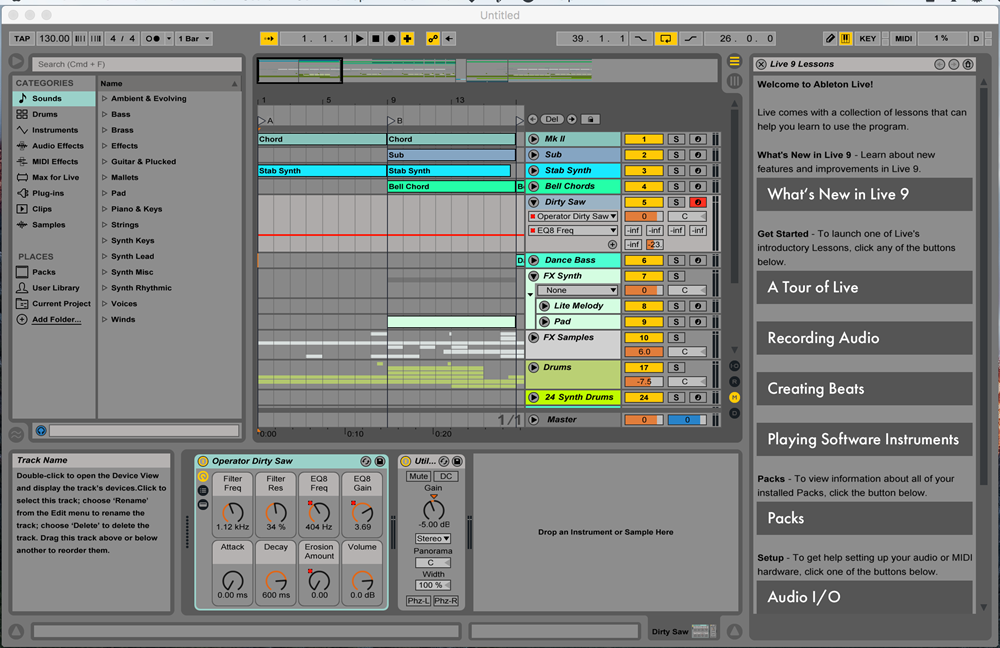Screen dimensions: 1000x648
Task: Save the Operator Dirty Saw preset
Action: tap(380, 461)
